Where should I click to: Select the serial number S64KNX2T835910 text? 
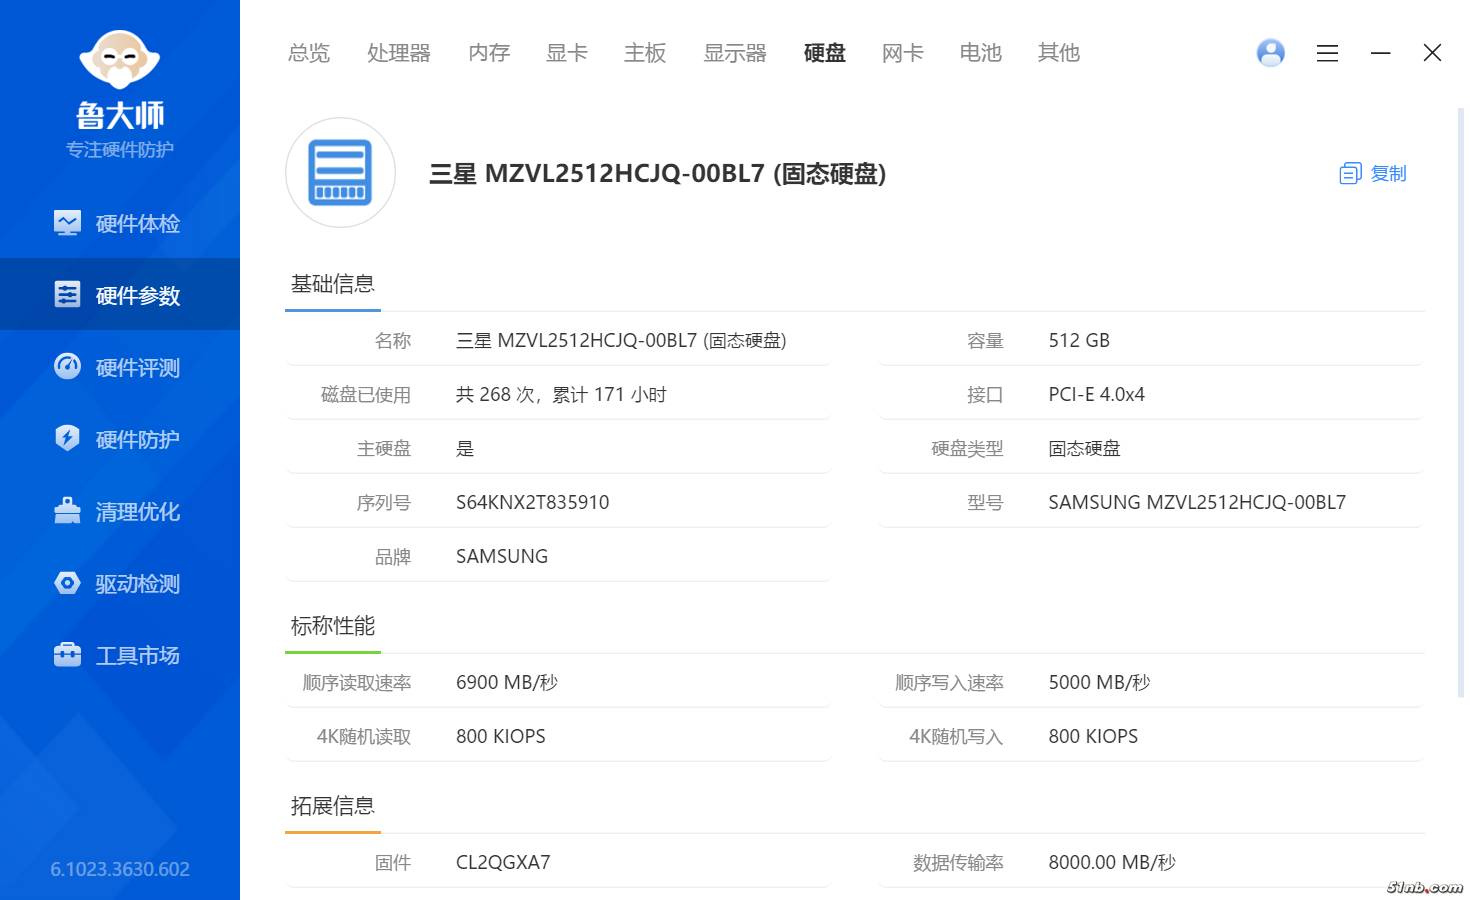532,501
